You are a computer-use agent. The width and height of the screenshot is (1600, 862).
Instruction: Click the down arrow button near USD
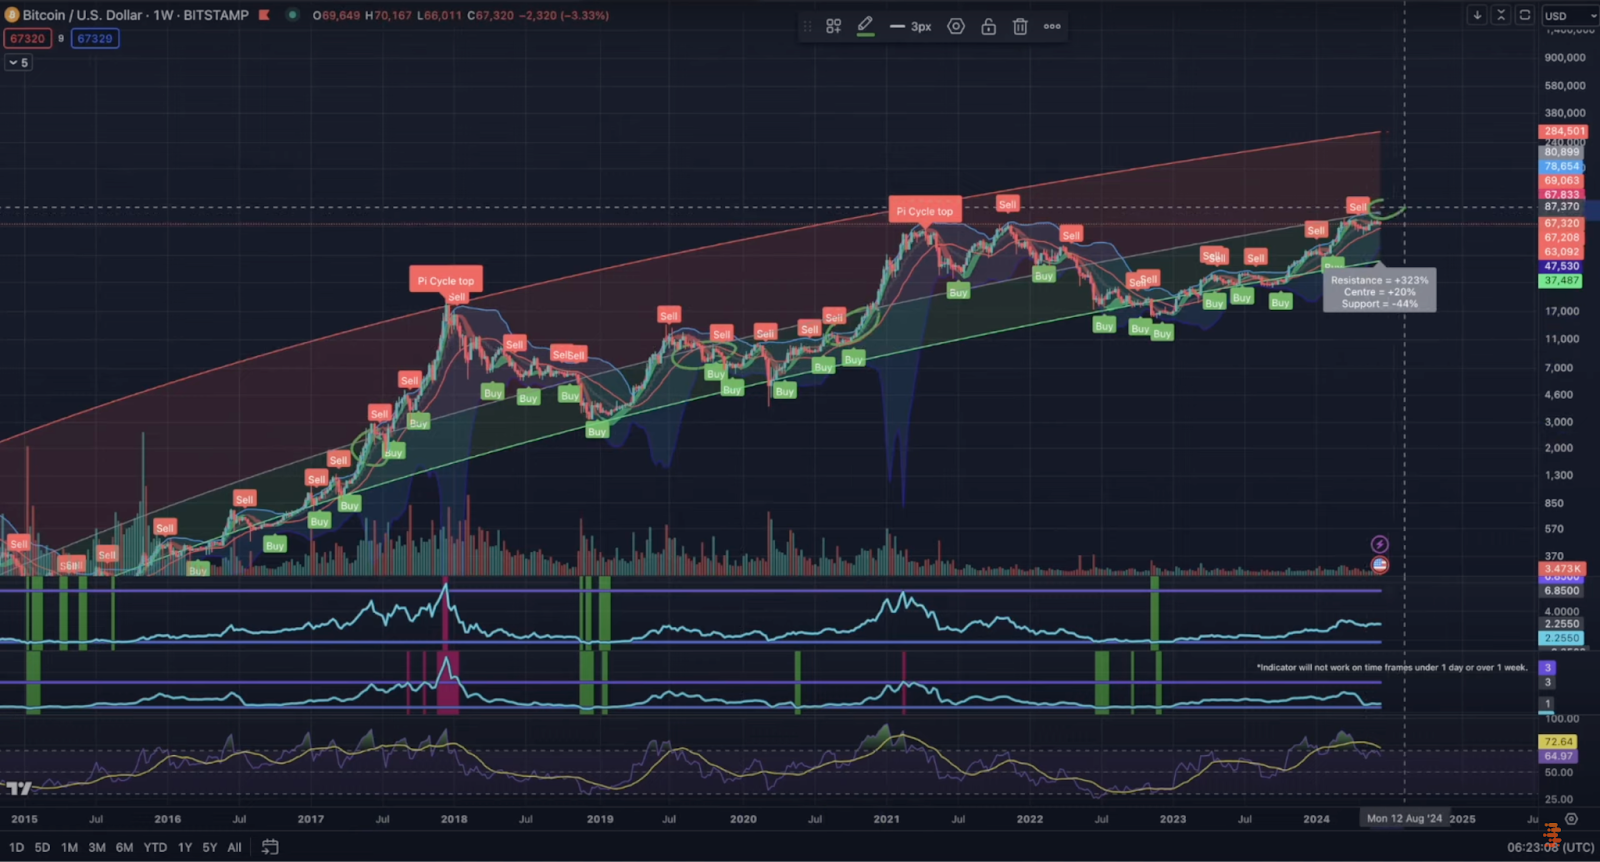click(x=1477, y=15)
